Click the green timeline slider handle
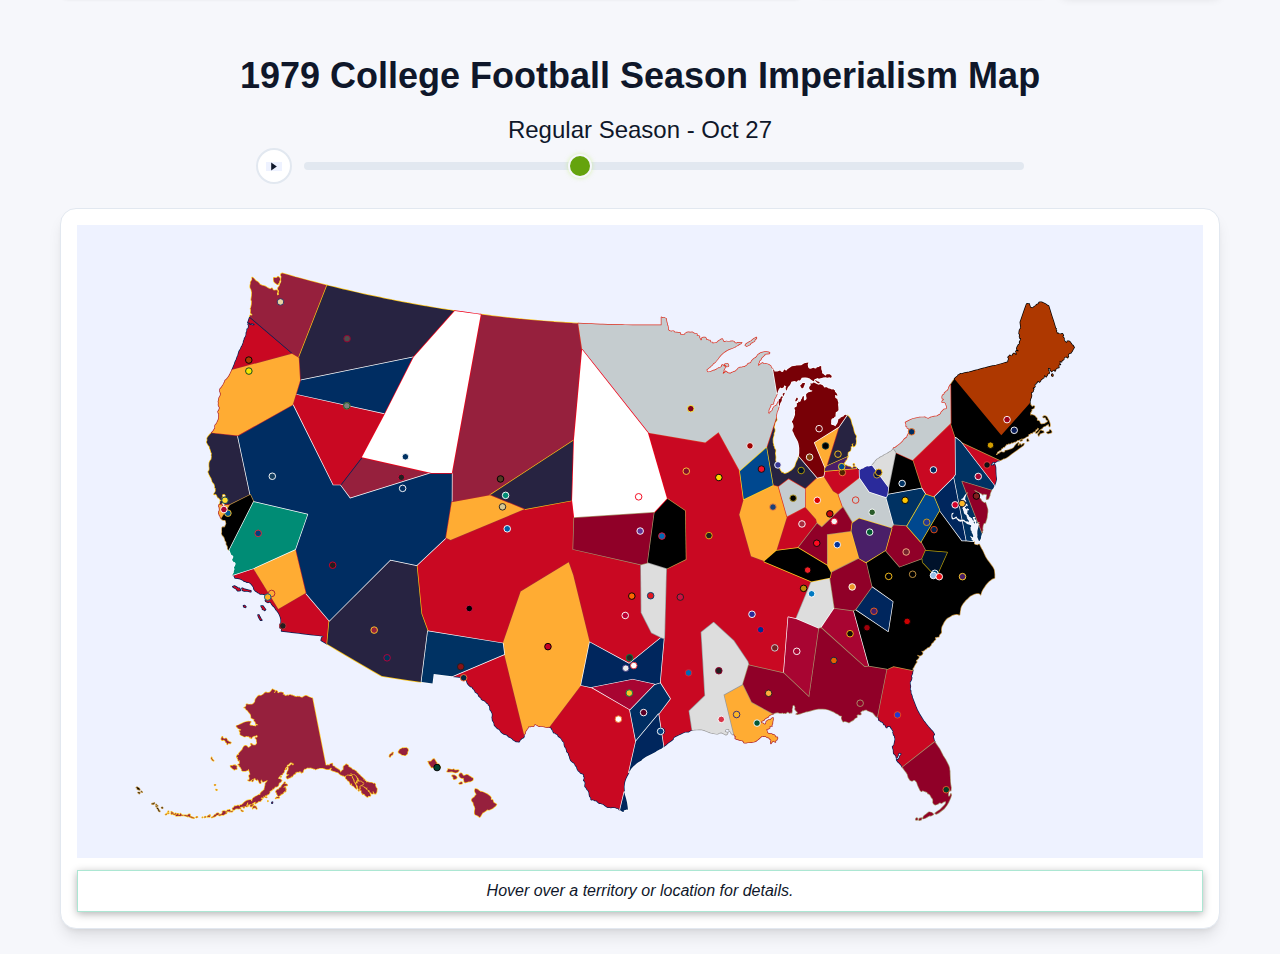 click(579, 166)
